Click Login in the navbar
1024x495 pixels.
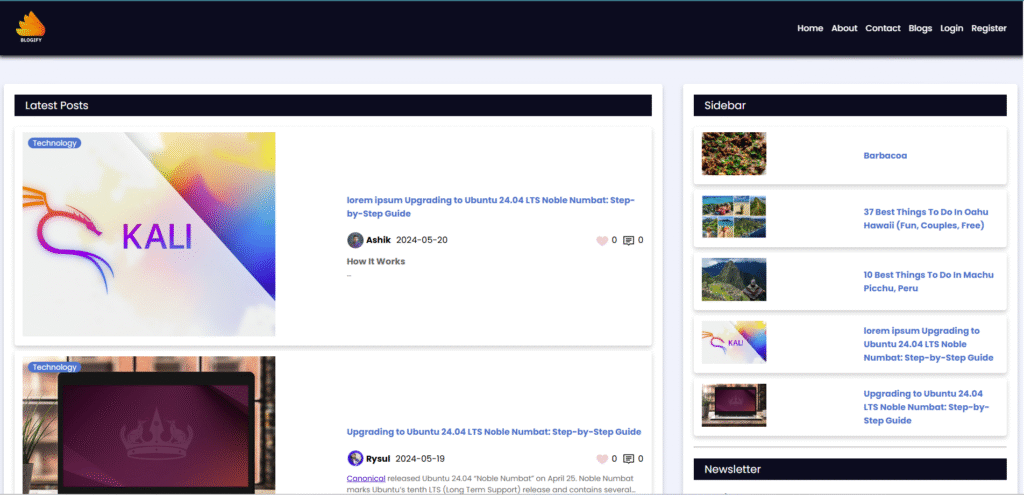tap(952, 28)
